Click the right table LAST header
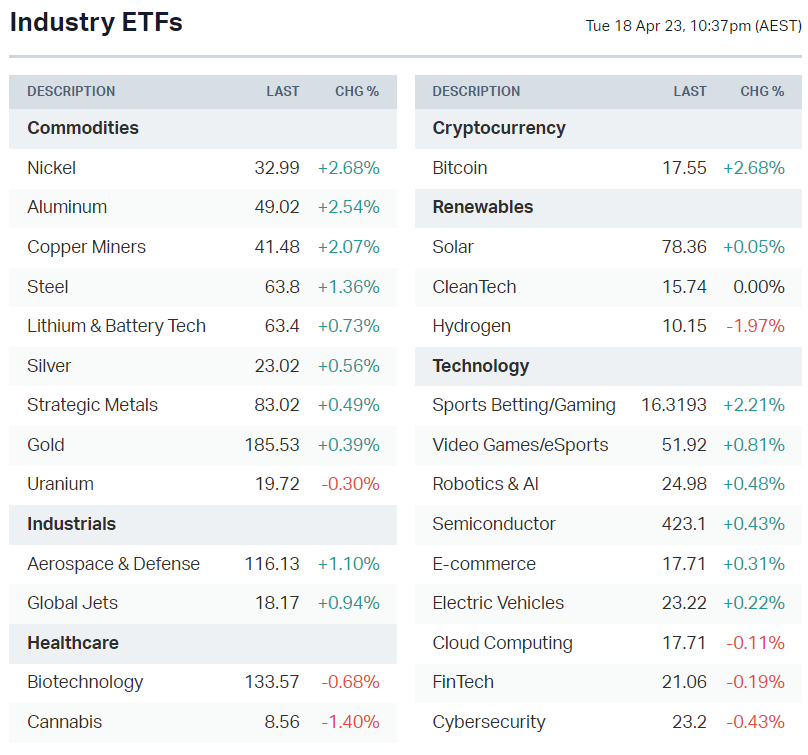 (690, 91)
